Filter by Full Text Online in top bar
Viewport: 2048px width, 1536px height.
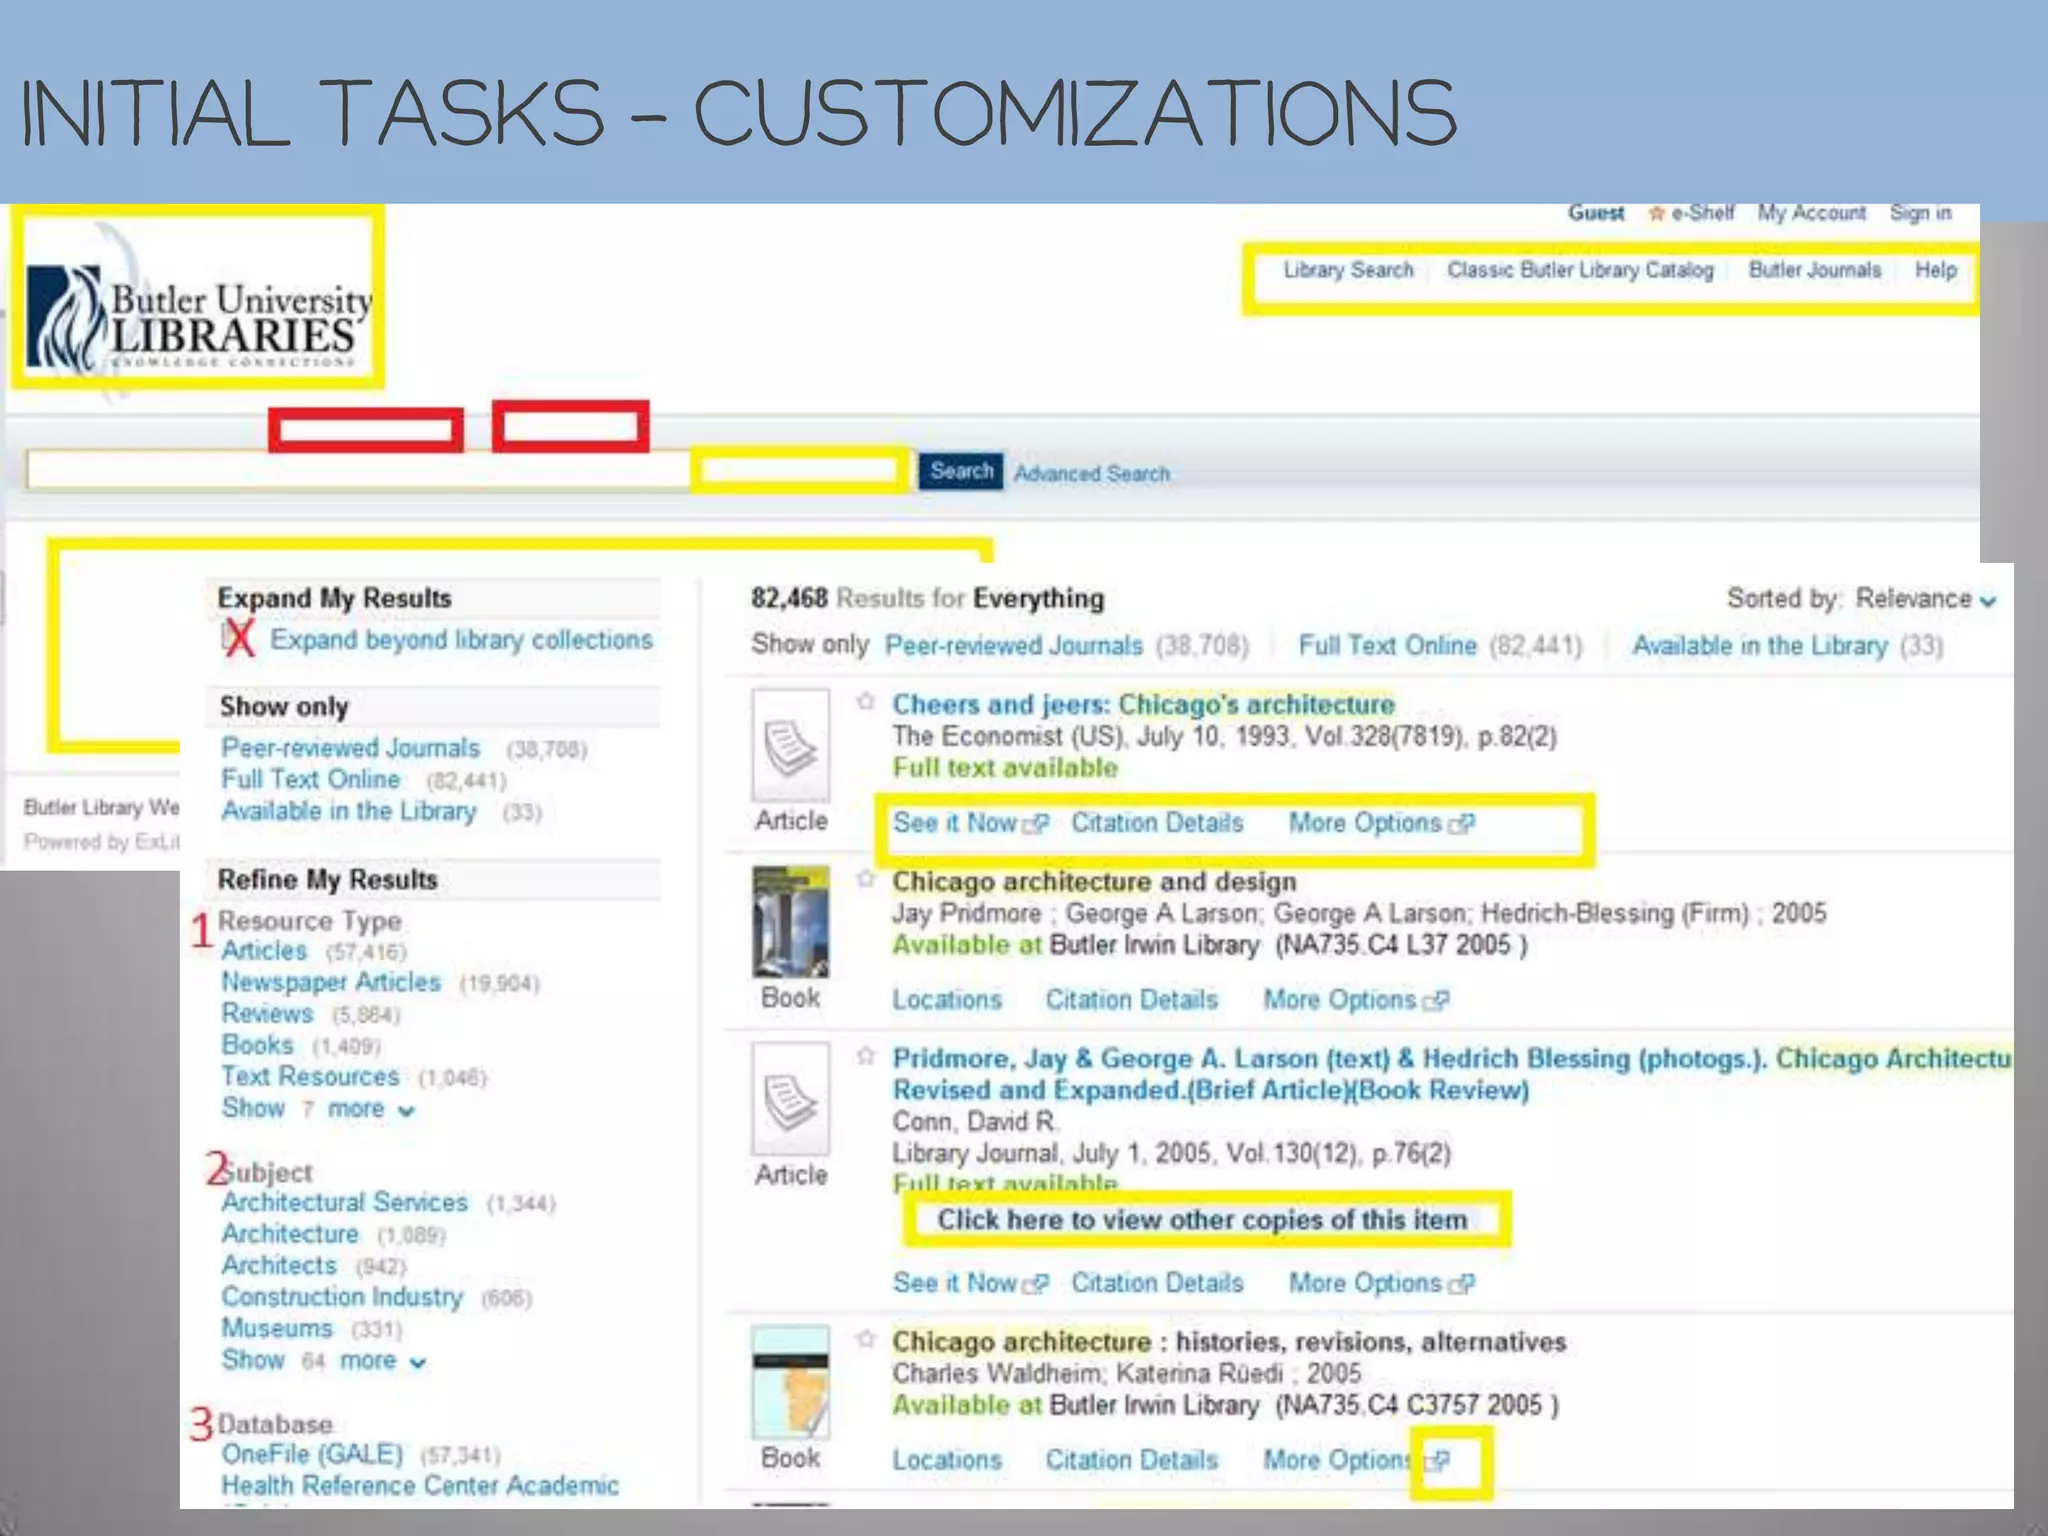point(1387,646)
